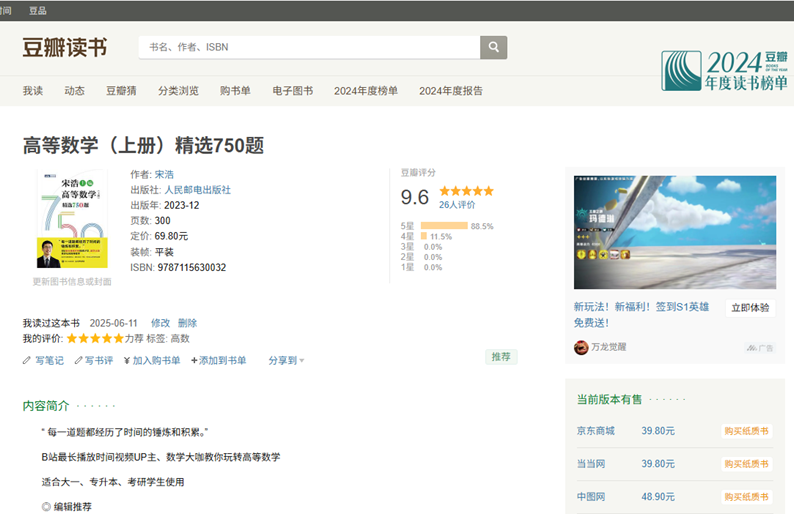The height and width of the screenshot is (514, 794).
Task: Click the author link 宋浩
Action: (164, 174)
